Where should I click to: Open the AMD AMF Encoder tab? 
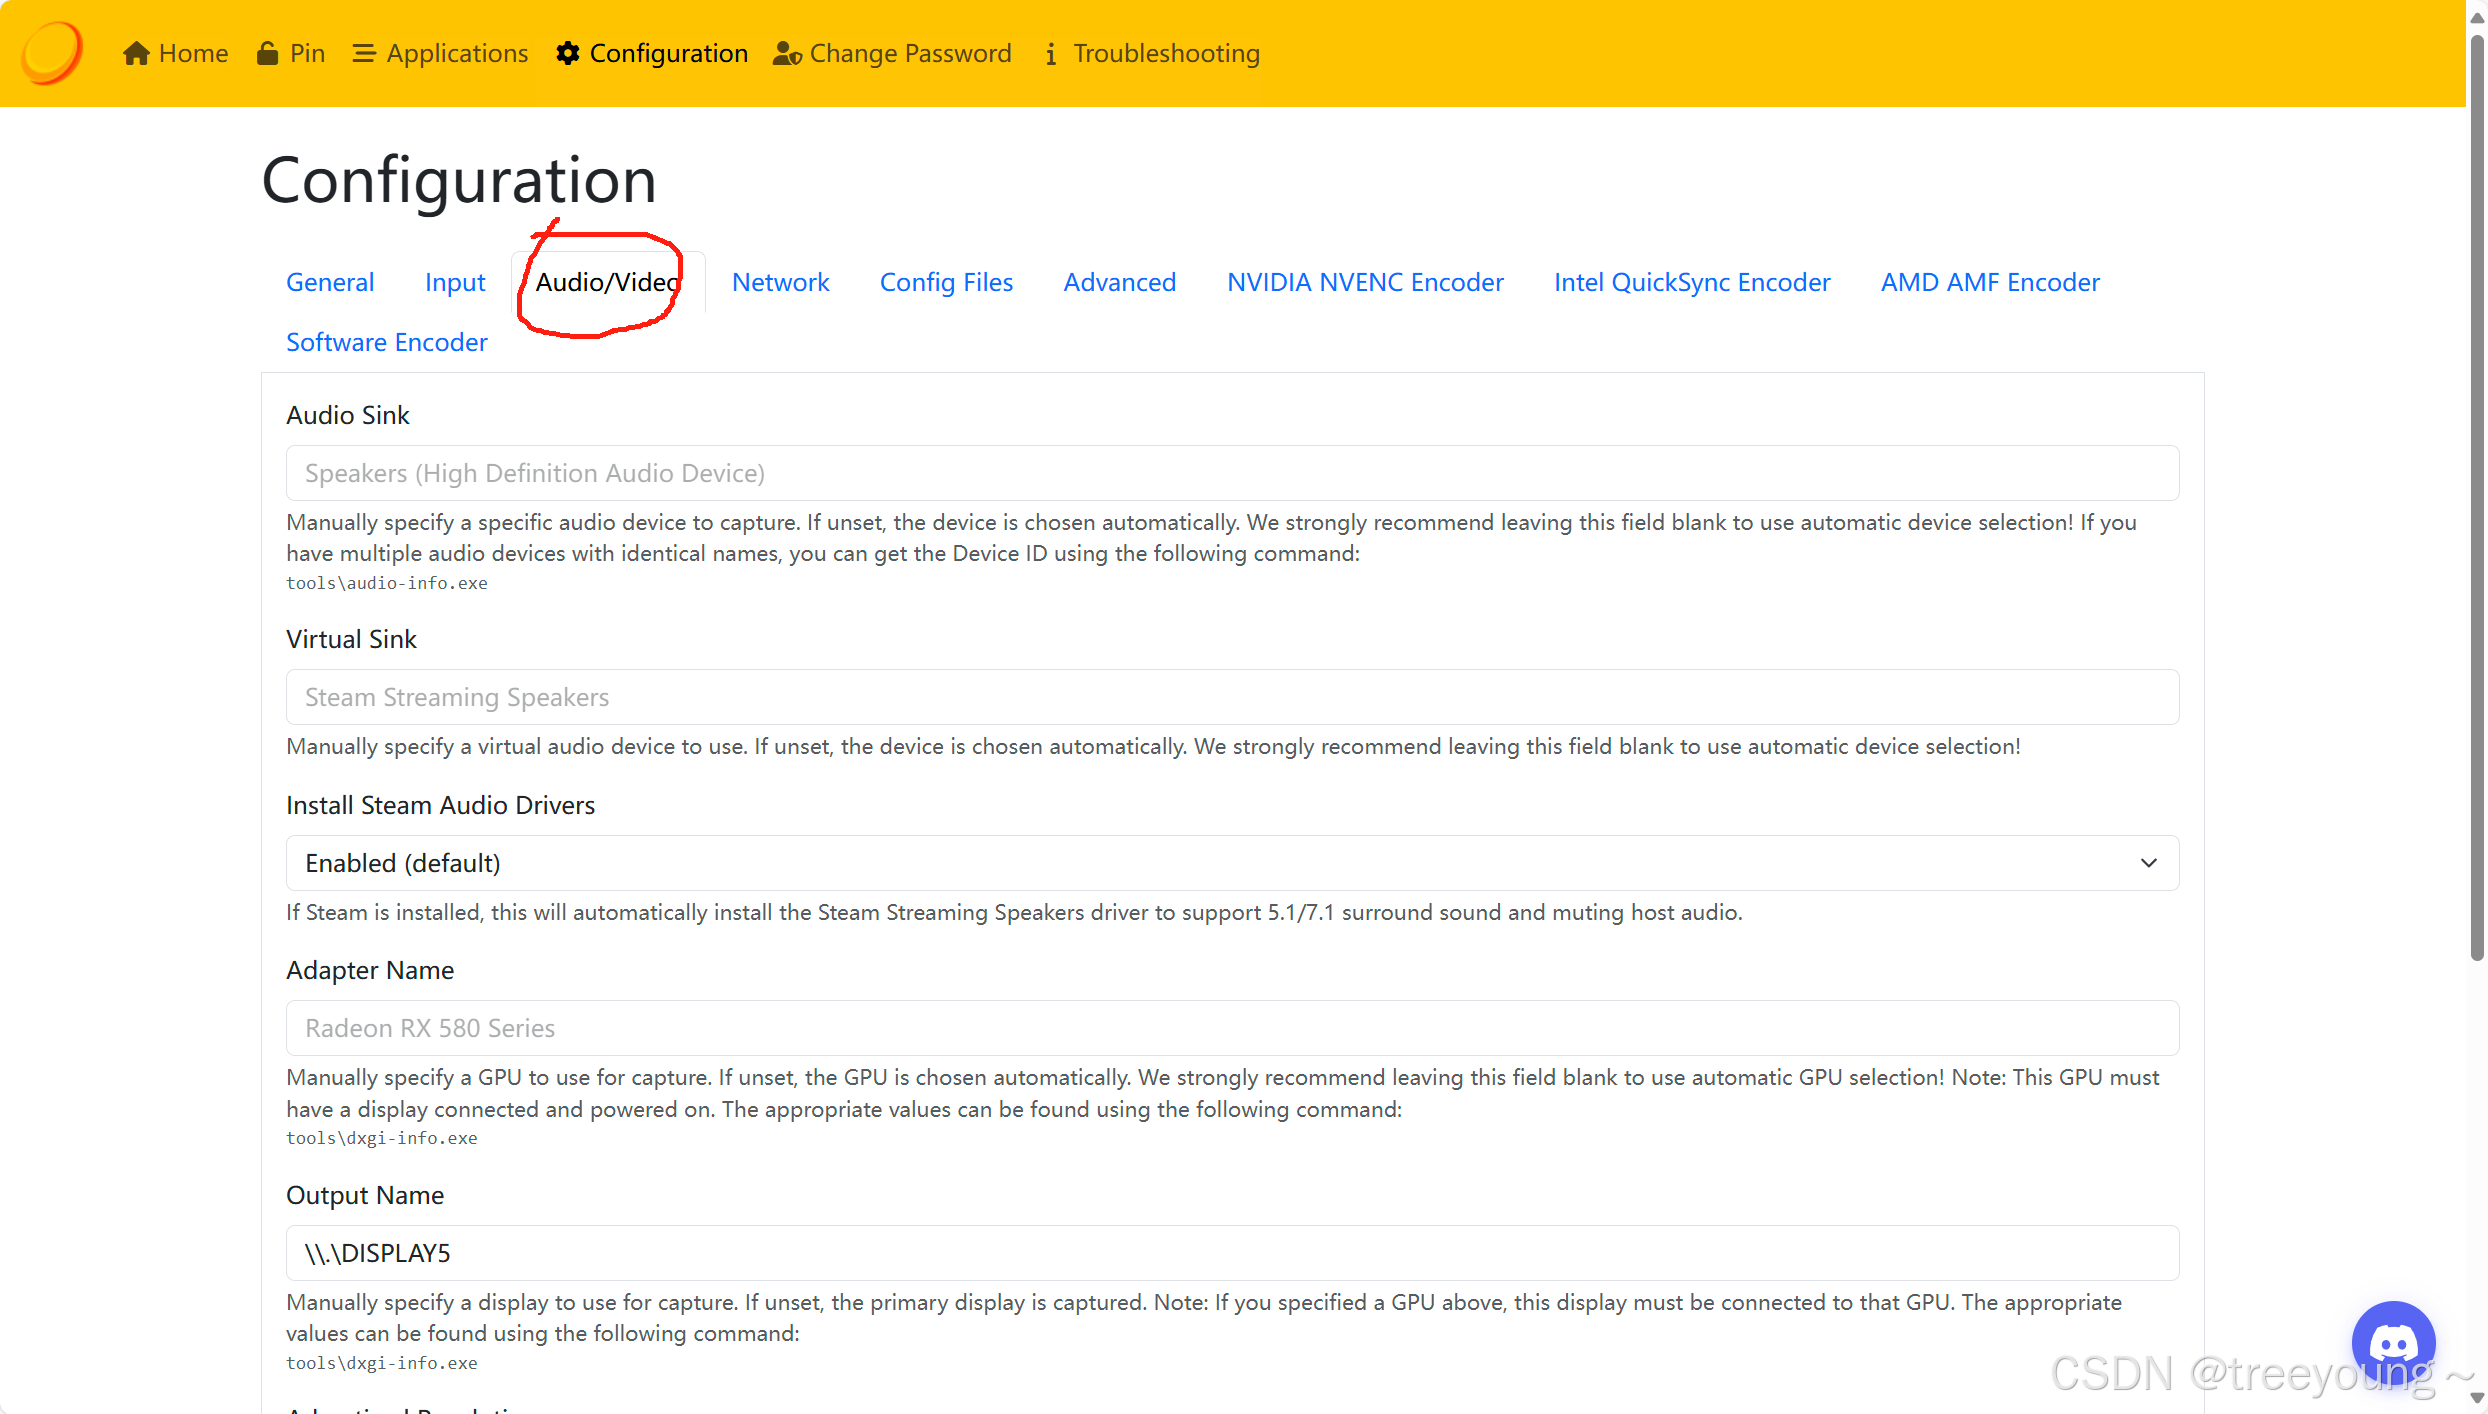(x=1989, y=282)
